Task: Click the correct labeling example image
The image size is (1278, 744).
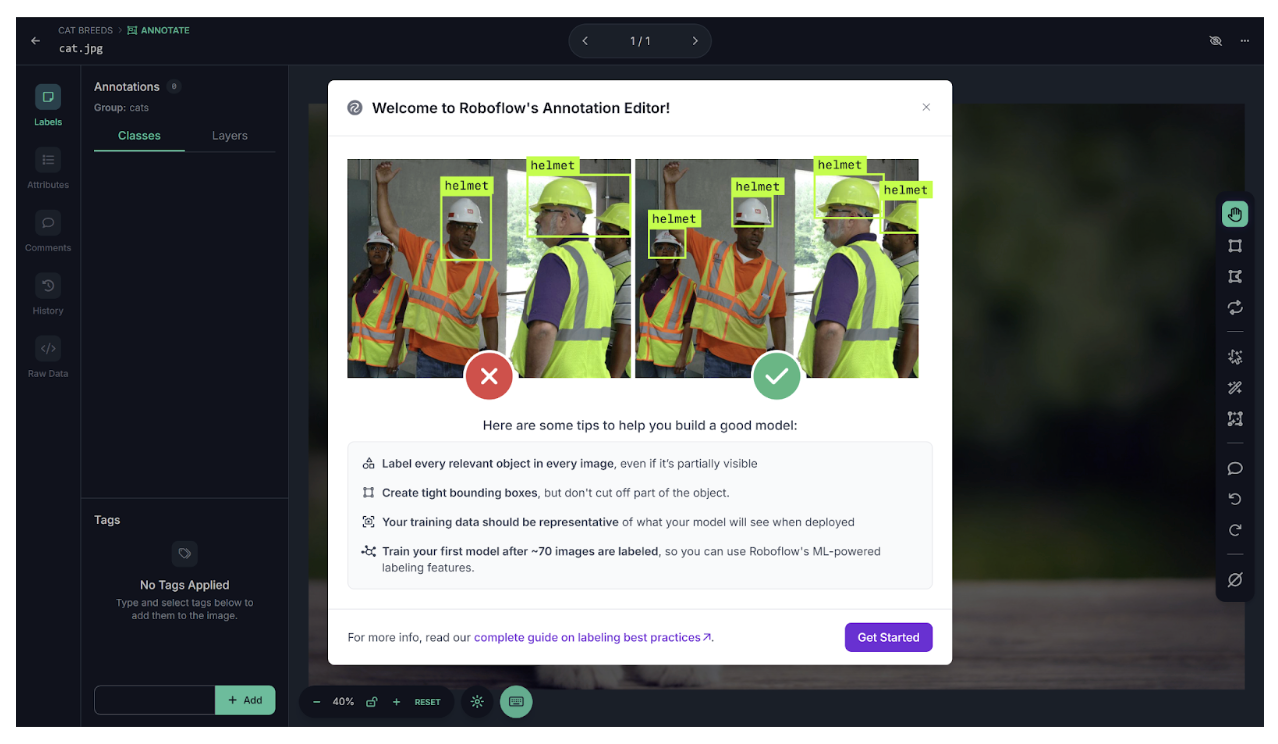Action: [x=777, y=268]
